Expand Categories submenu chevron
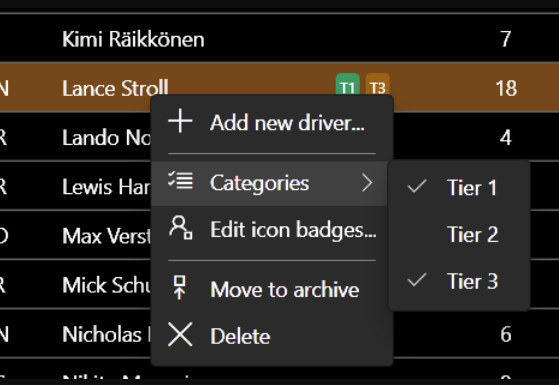Image resolution: width=559 pixels, height=385 pixels. click(367, 183)
